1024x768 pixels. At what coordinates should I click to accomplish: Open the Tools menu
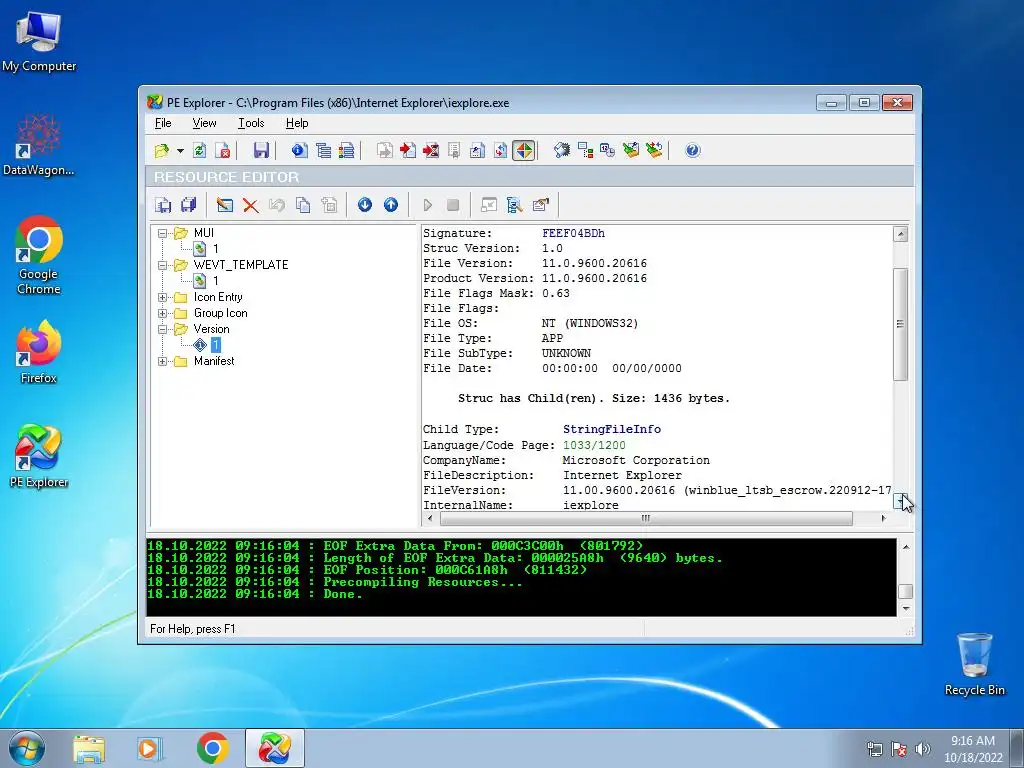251,123
